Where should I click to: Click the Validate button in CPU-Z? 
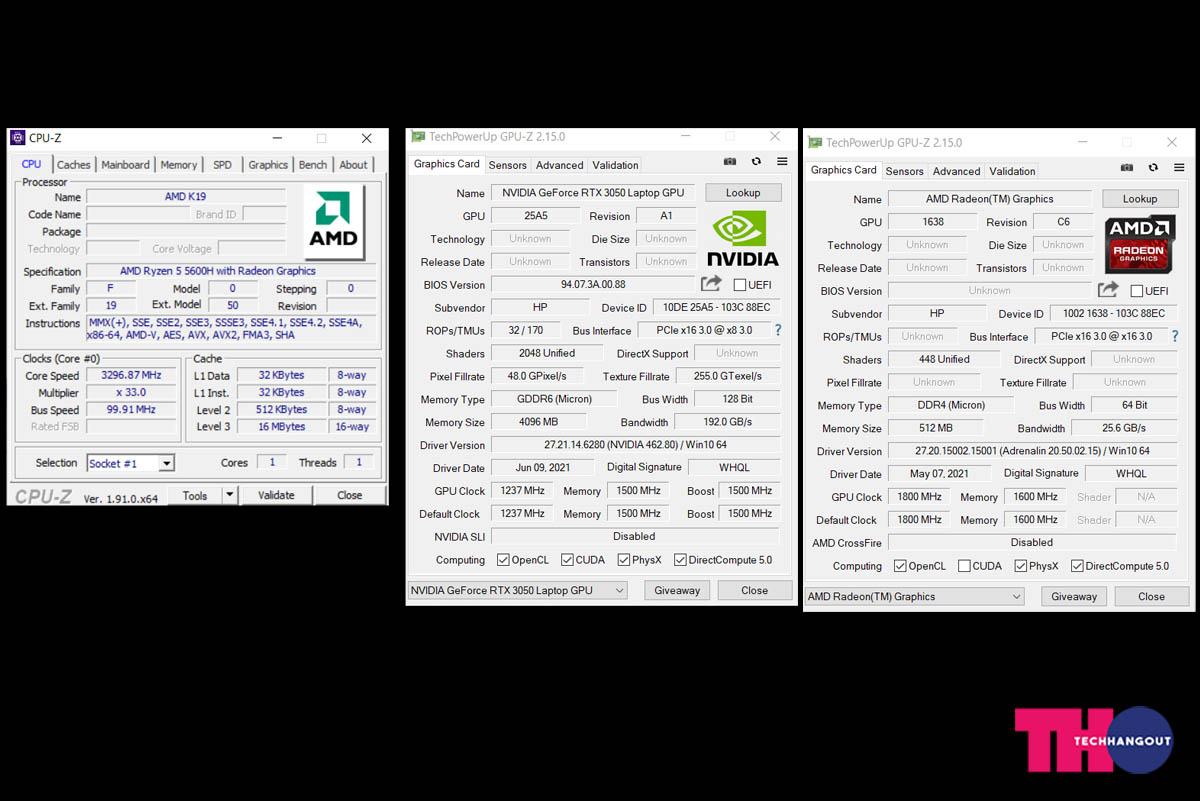276,495
